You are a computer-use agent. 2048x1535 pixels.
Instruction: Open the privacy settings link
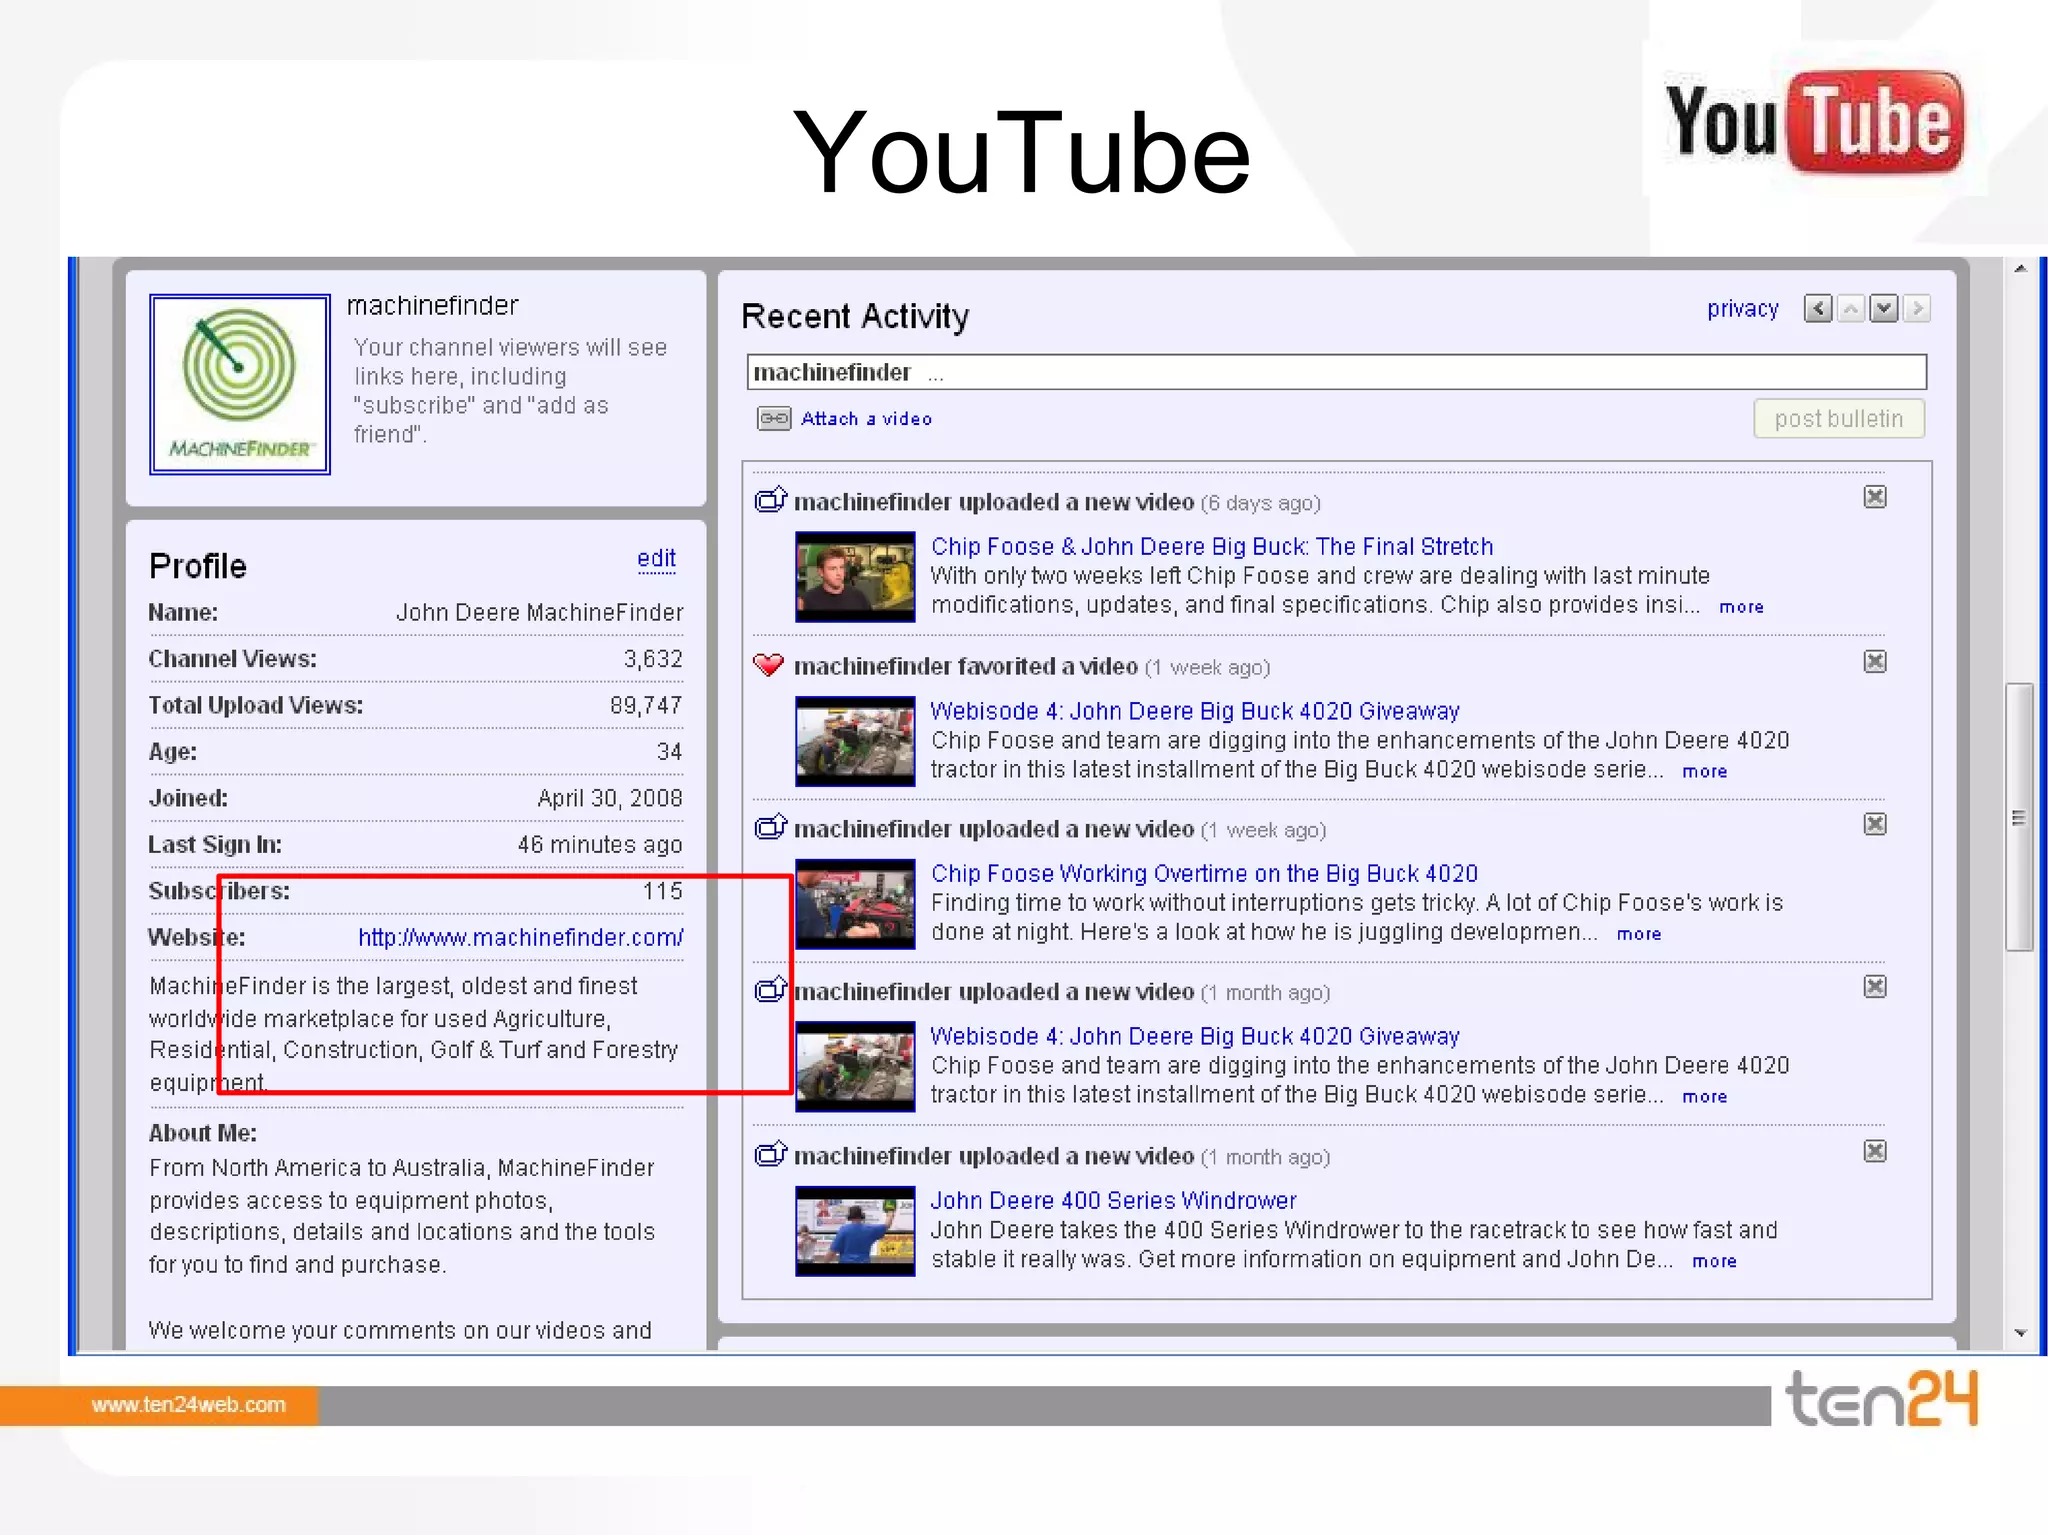coord(1742,309)
